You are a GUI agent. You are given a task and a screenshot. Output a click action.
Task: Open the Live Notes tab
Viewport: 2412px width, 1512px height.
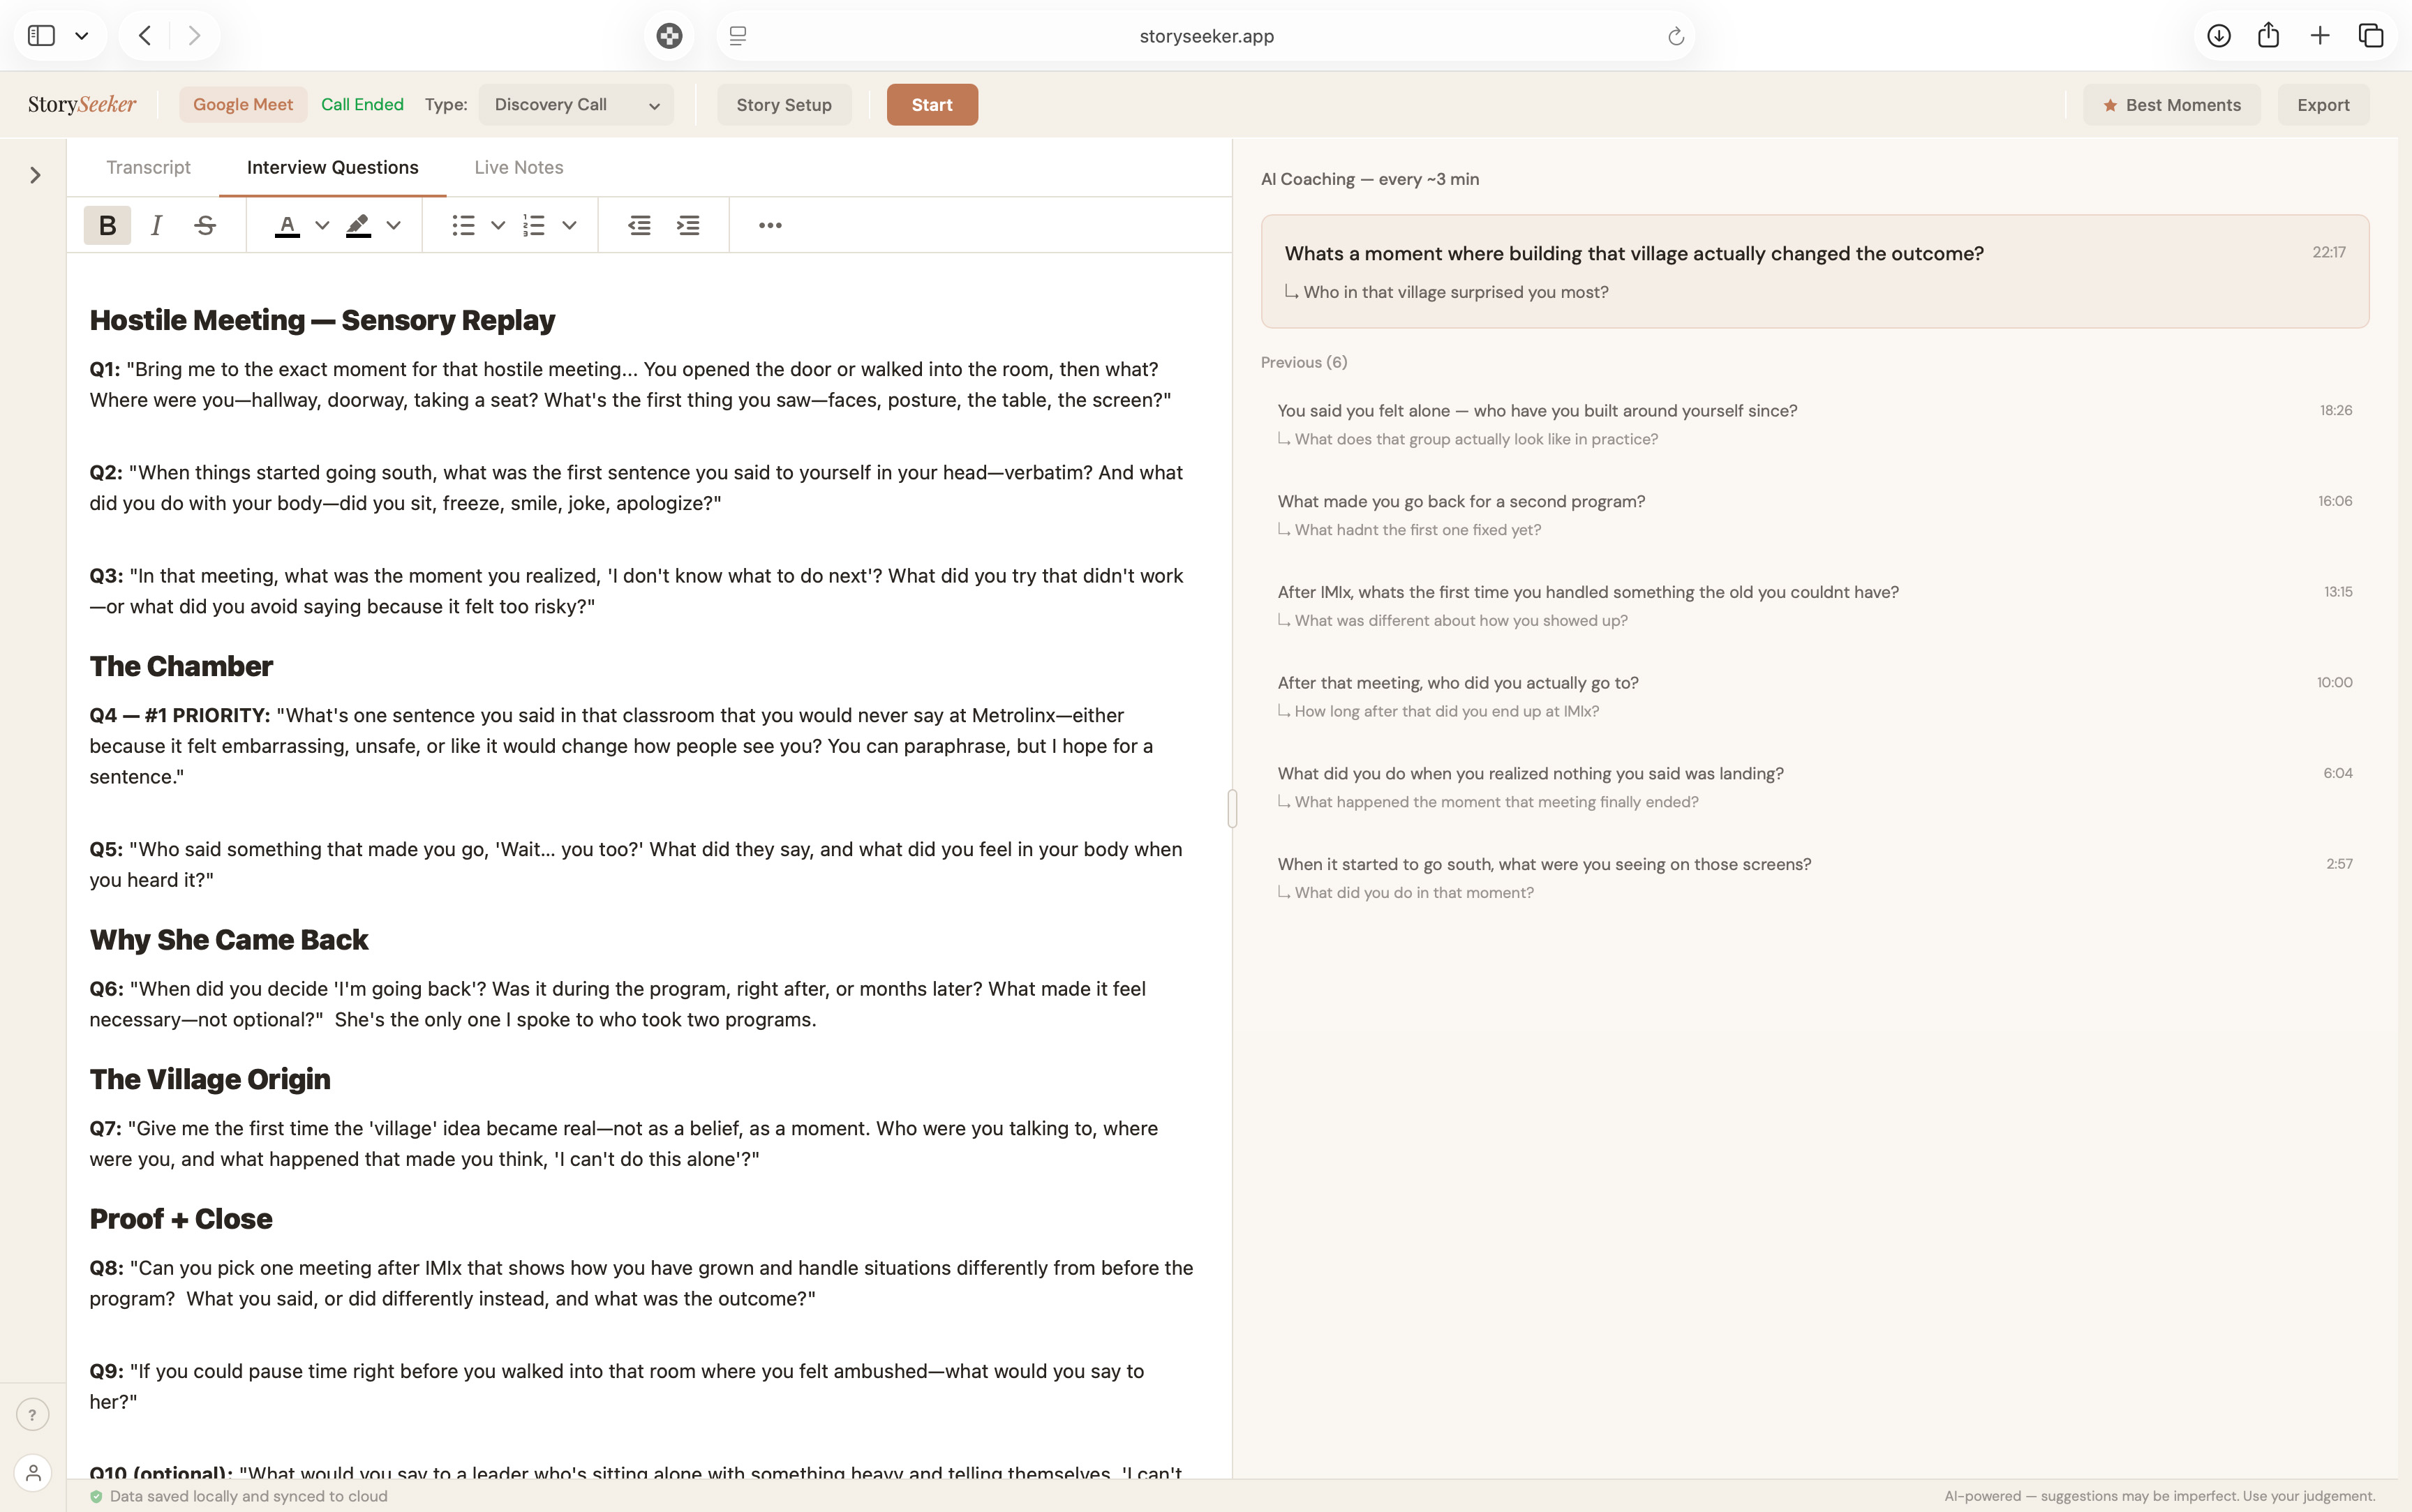pyautogui.click(x=518, y=167)
